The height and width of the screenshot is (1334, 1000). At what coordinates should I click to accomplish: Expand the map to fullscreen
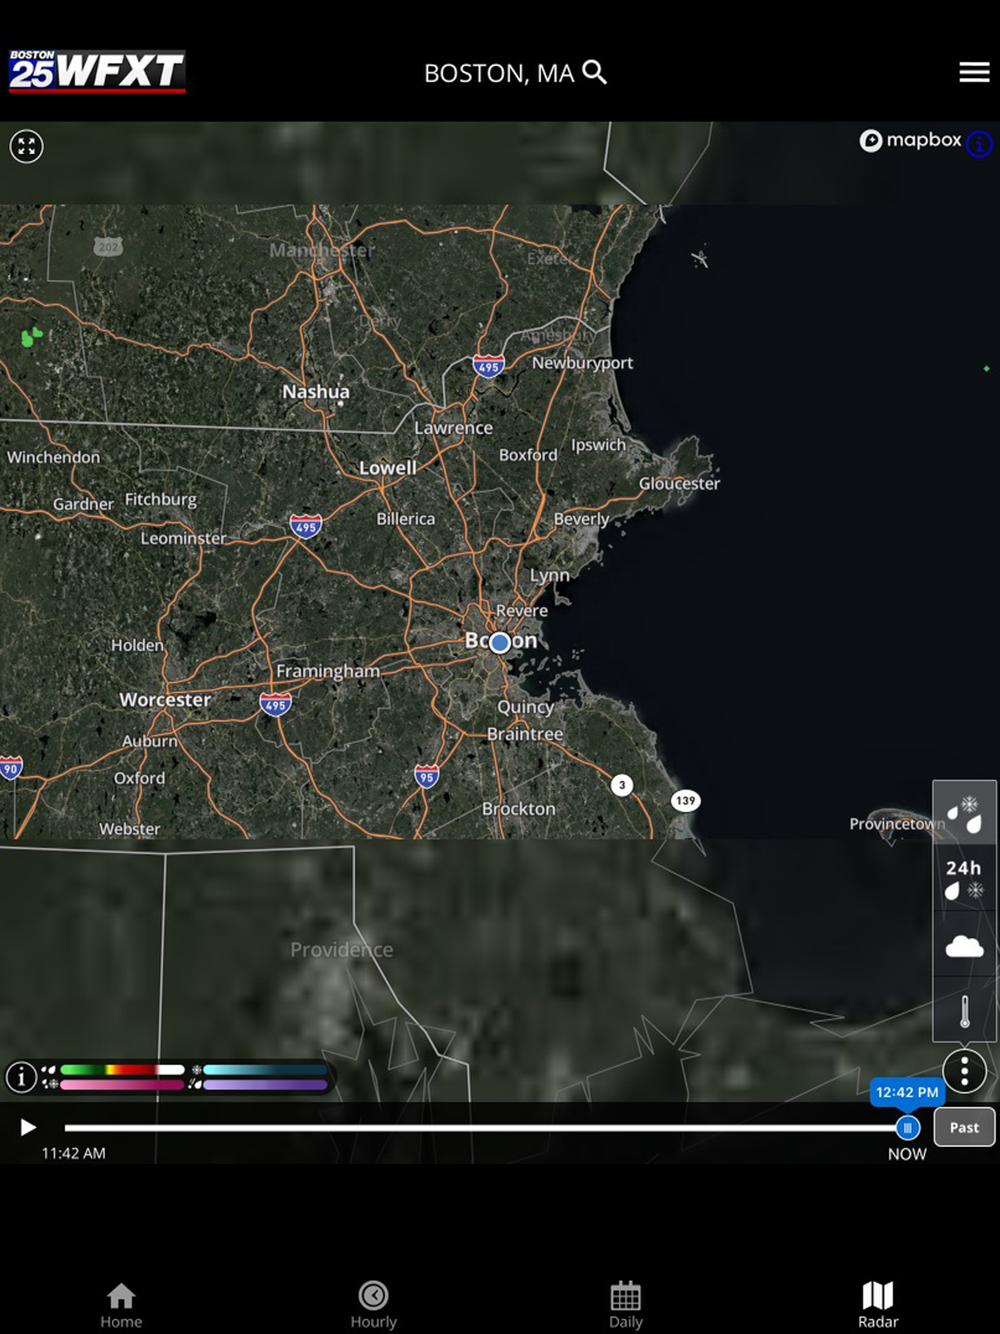[26, 147]
